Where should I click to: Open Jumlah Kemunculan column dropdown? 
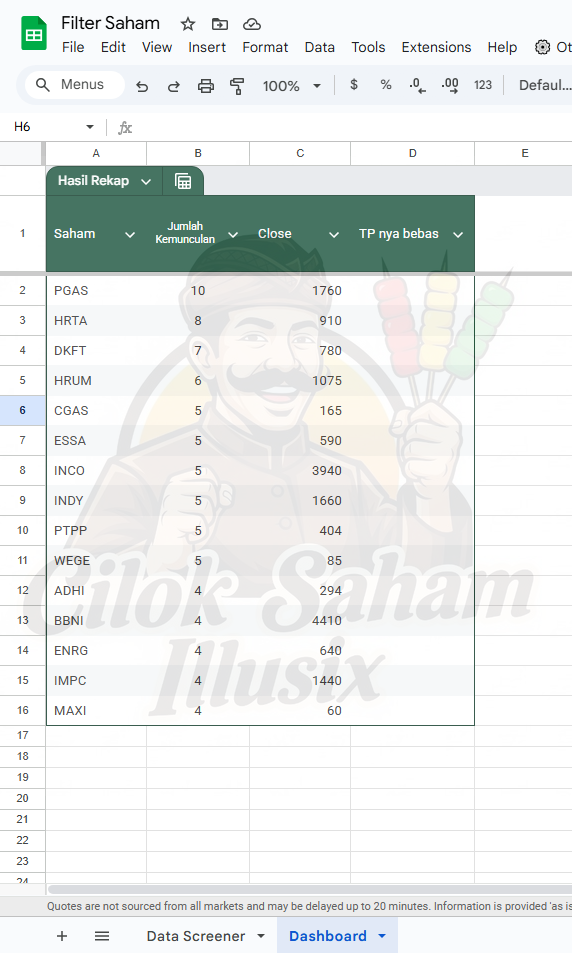(233, 235)
